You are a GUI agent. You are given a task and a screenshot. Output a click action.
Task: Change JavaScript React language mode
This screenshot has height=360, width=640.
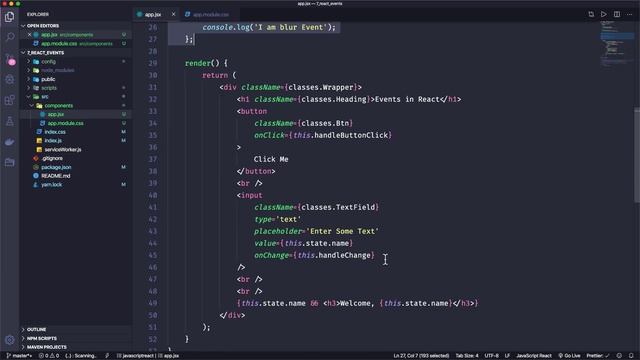click(x=533, y=356)
